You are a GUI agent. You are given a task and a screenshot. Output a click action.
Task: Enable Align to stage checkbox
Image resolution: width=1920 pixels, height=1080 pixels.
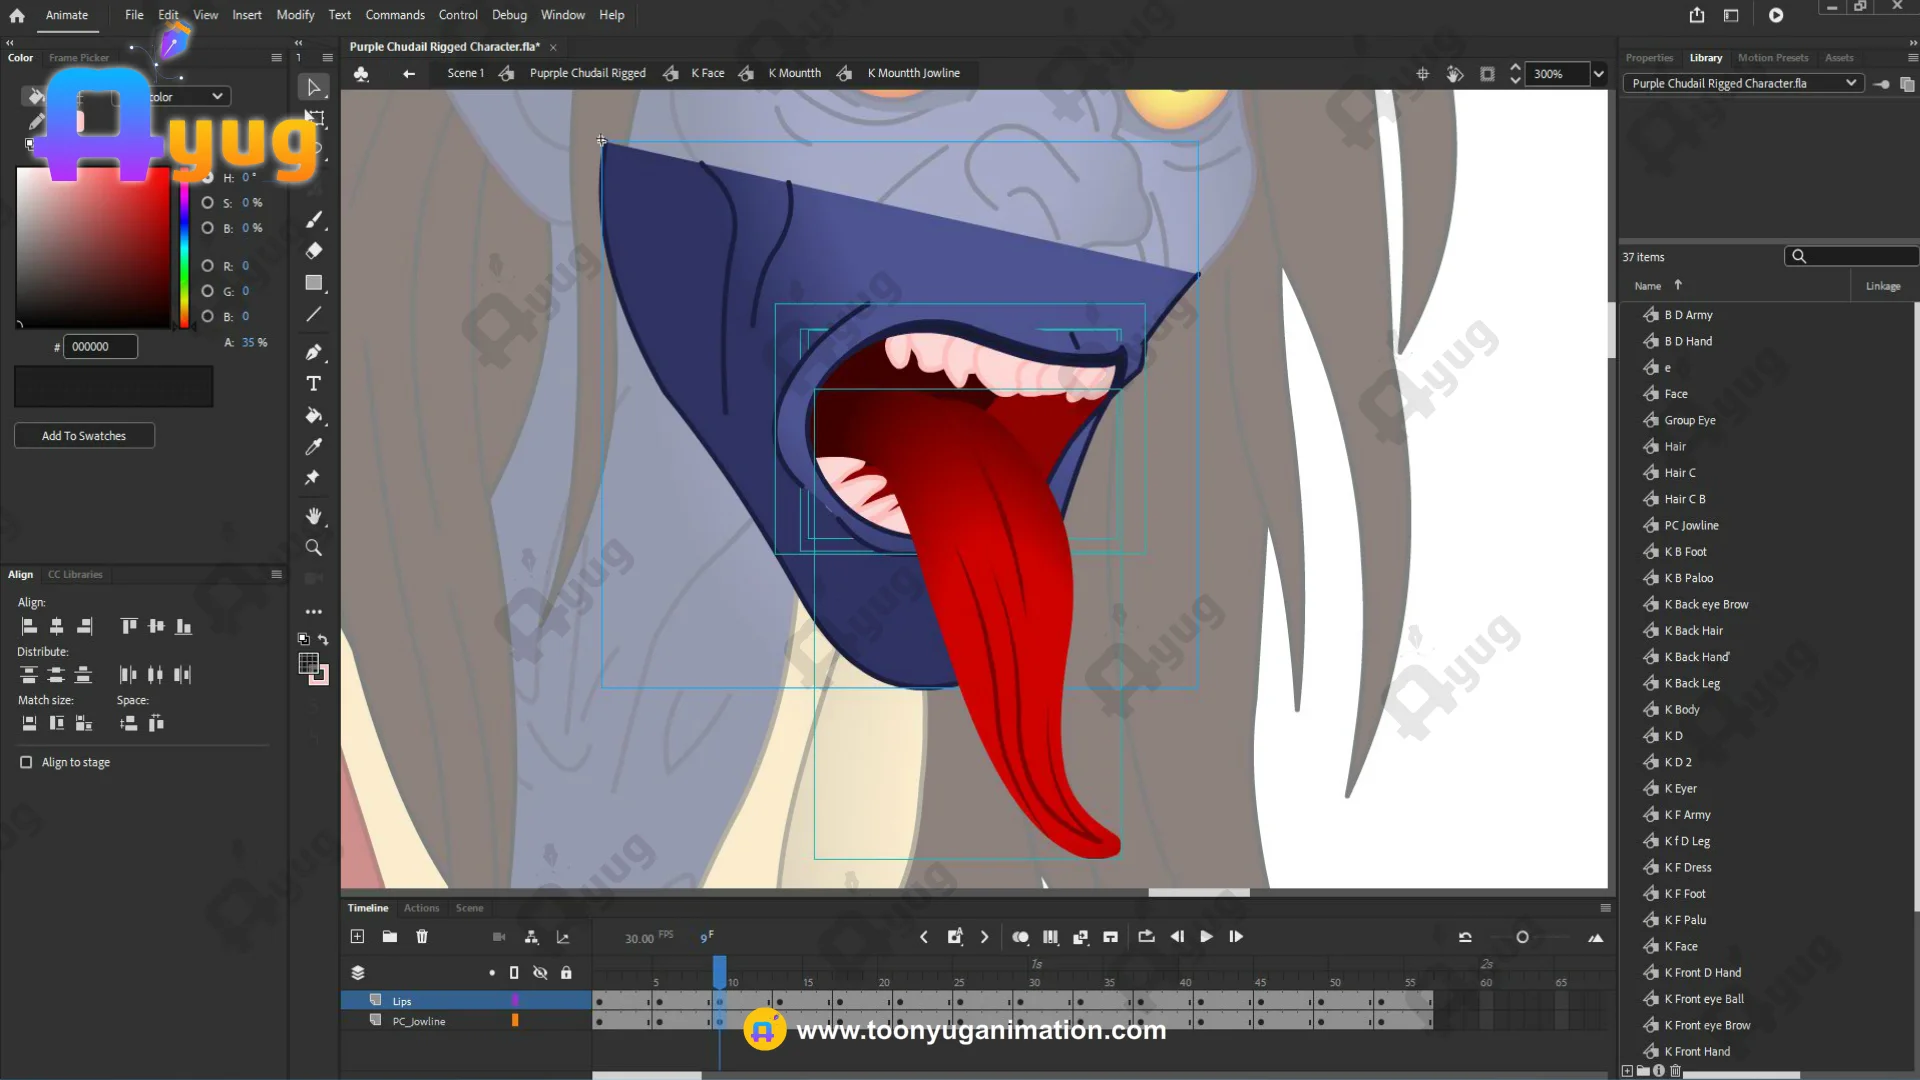26,762
